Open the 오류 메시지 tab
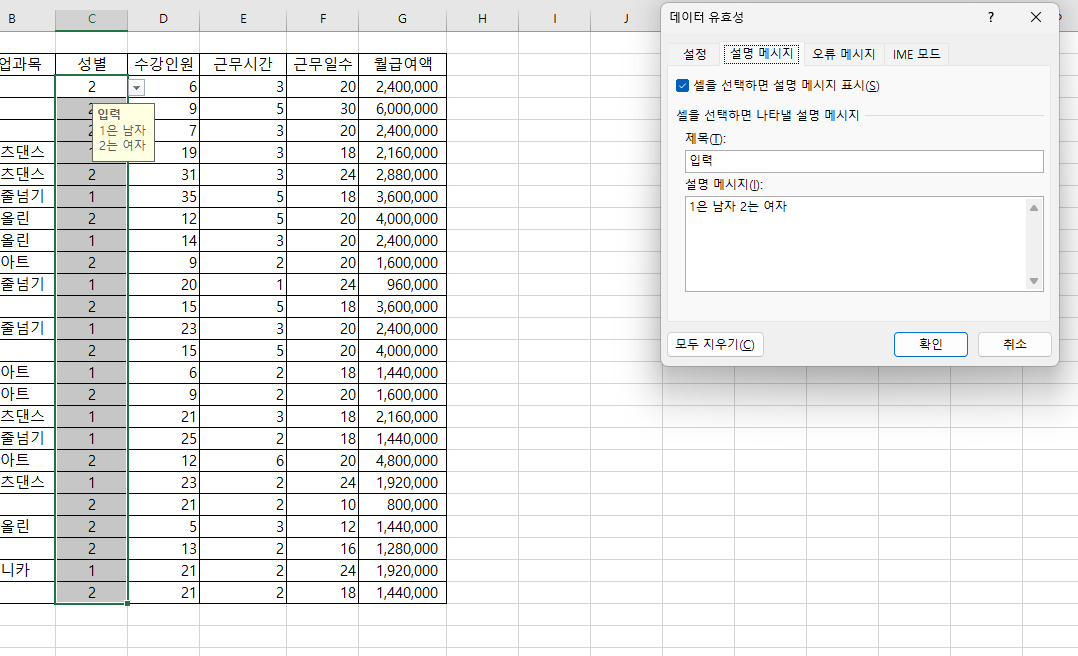The height and width of the screenshot is (656, 1078). 843,54
